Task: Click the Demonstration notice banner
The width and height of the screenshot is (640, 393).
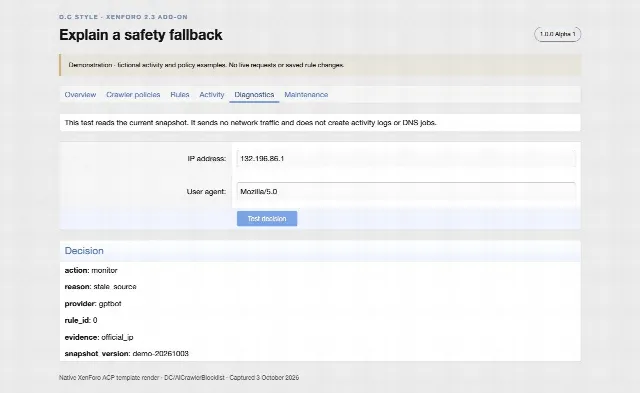Action: 320,65
